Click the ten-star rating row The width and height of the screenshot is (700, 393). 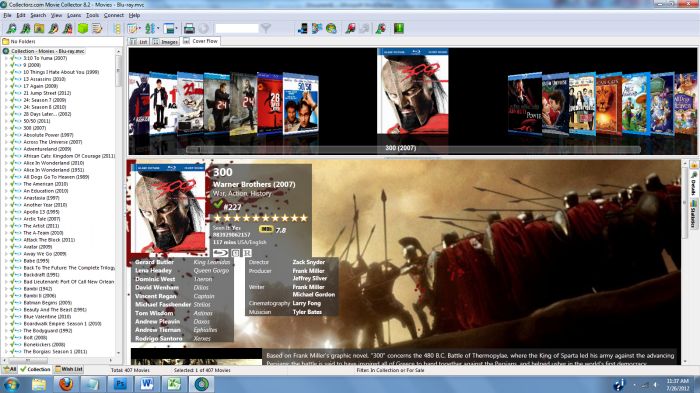tap(261, 218)
